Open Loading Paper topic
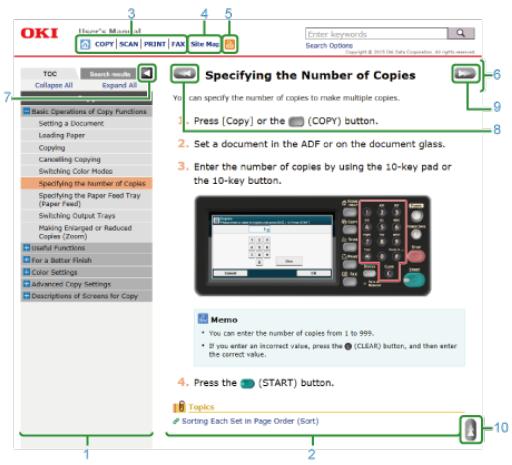Viewport: 512px width, 465px height. pyautogui.click(x=62, y=135)
